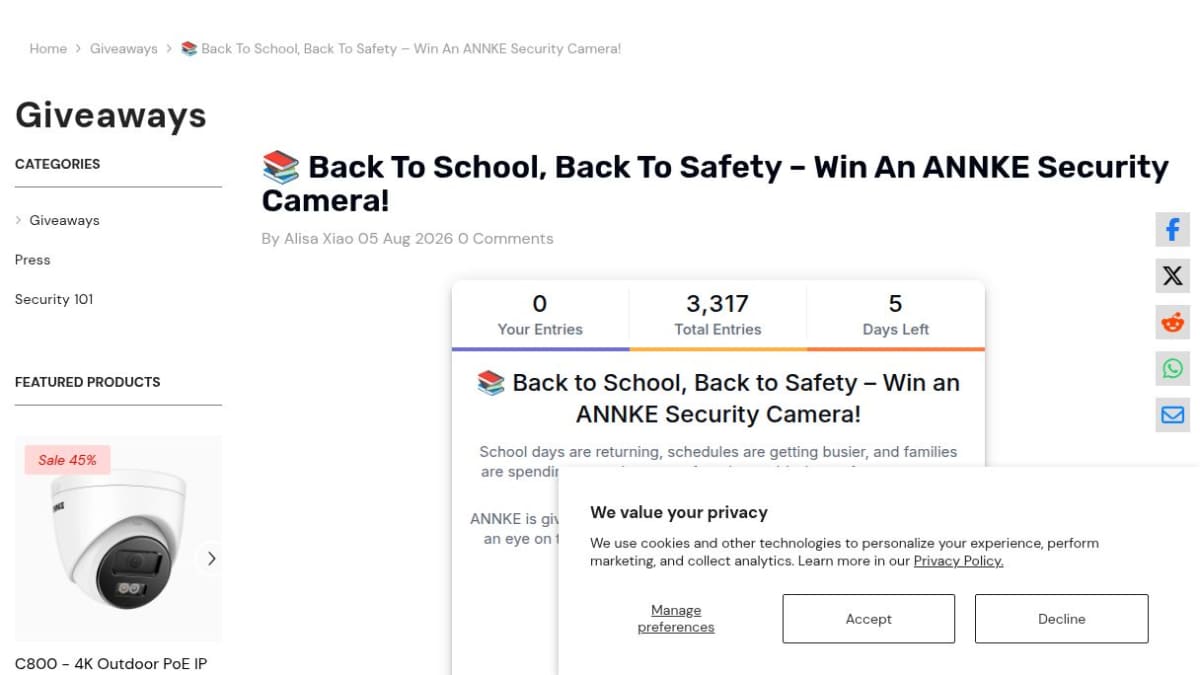Open the Press category
This screenshot has height=675, width=1200.
[x=32, y=260]
